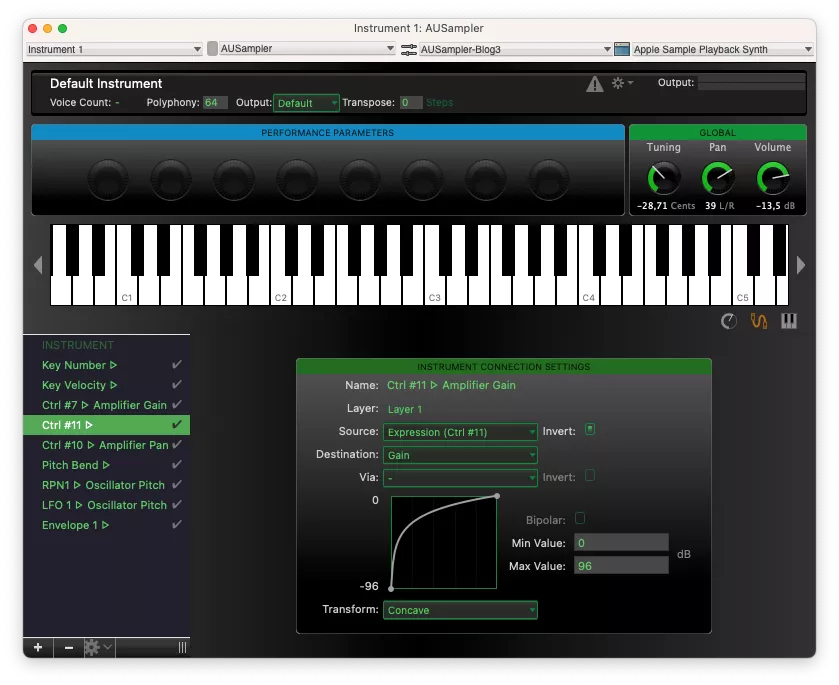Open the gear menu beside Output
839x685 pixels.
point(621,83)
